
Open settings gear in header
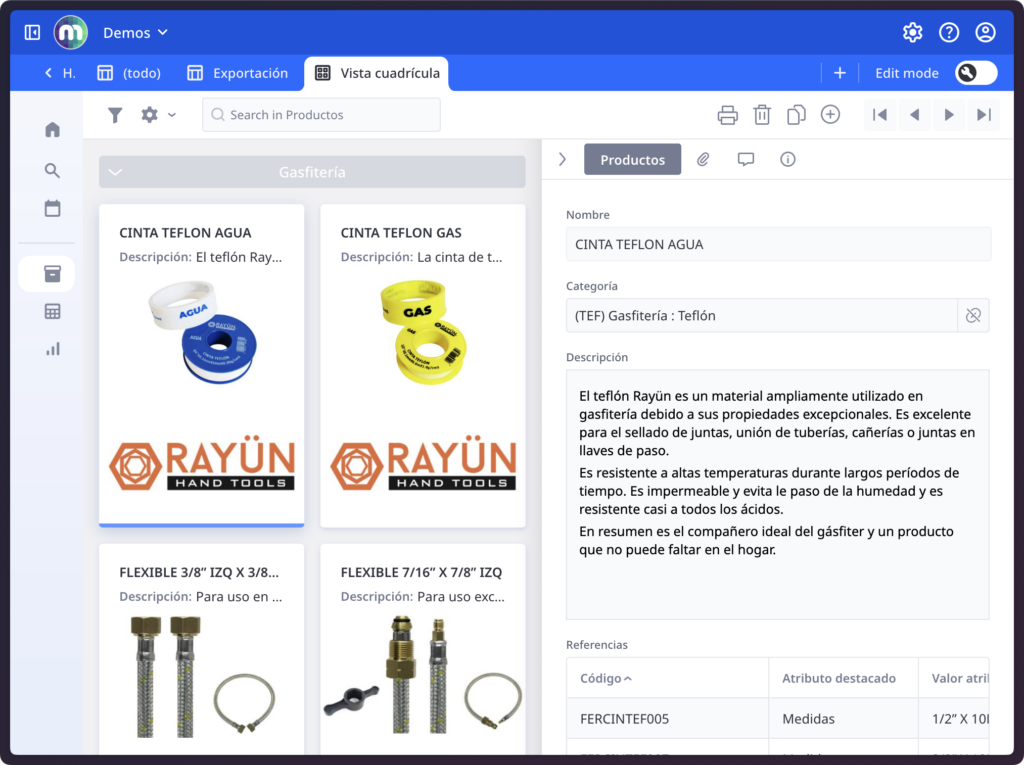coord(912,32)
